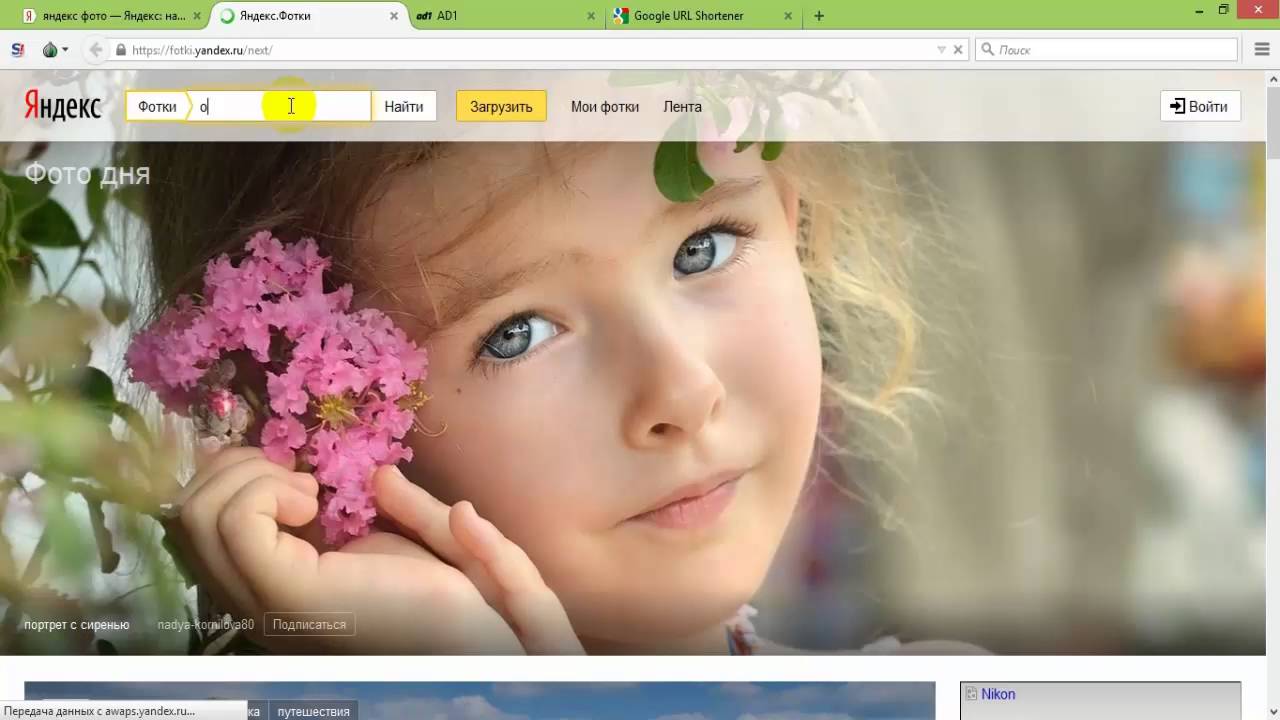Subscribe with the Подписаться button
This screenshot has width=1280, height=720.
[x=309, y=625]
